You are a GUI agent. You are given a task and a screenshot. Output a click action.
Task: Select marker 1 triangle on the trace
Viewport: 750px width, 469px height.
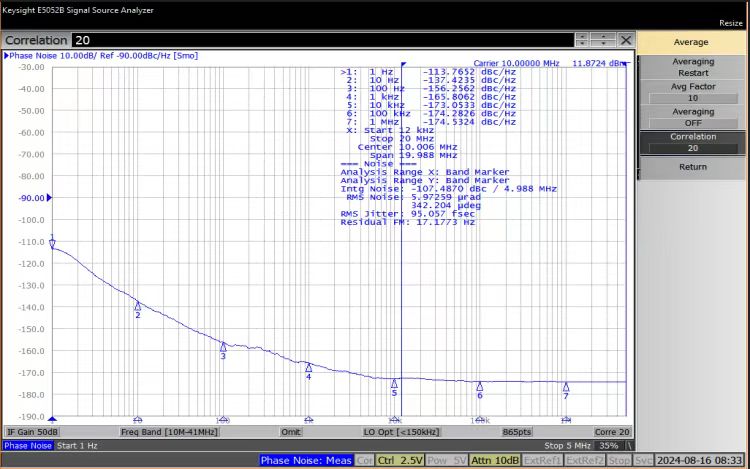pyautogui.click(x=52, y=243)
